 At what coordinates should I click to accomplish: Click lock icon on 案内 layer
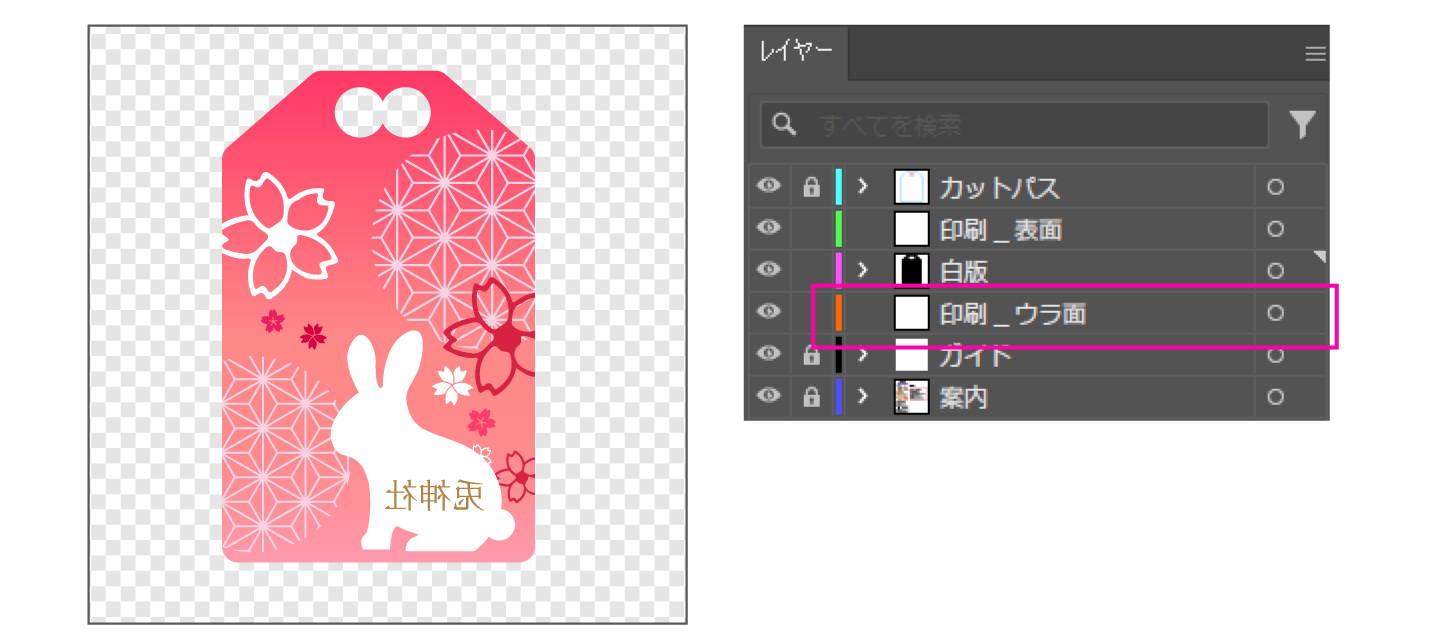click(812, 397)
